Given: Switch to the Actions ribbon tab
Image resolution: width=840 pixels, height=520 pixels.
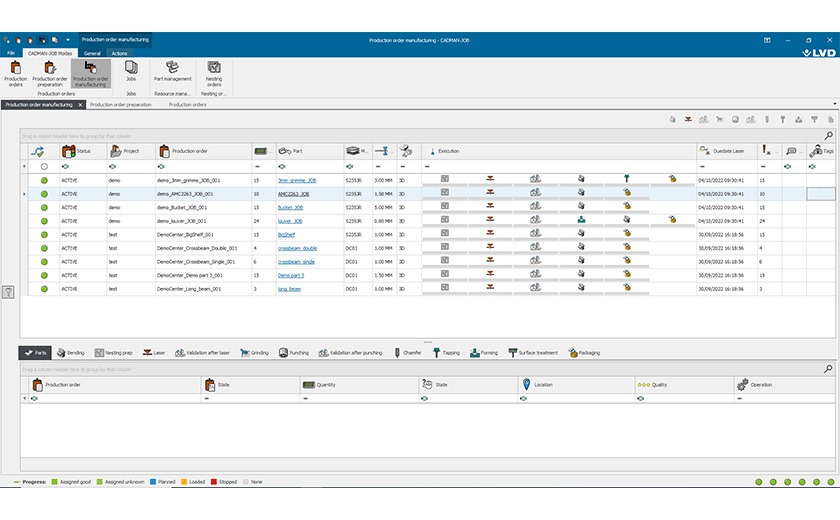Looking at the screenshot, I should (119, 53).
